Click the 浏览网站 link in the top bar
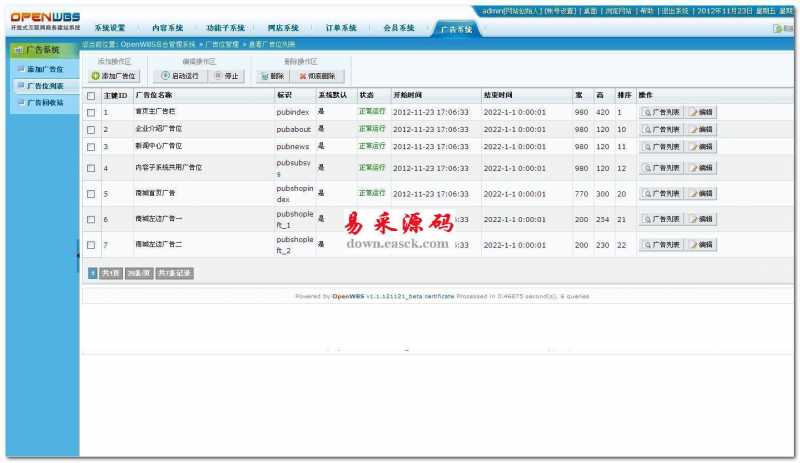The height and width of the screenshot is (463, 800). [618, 11]
